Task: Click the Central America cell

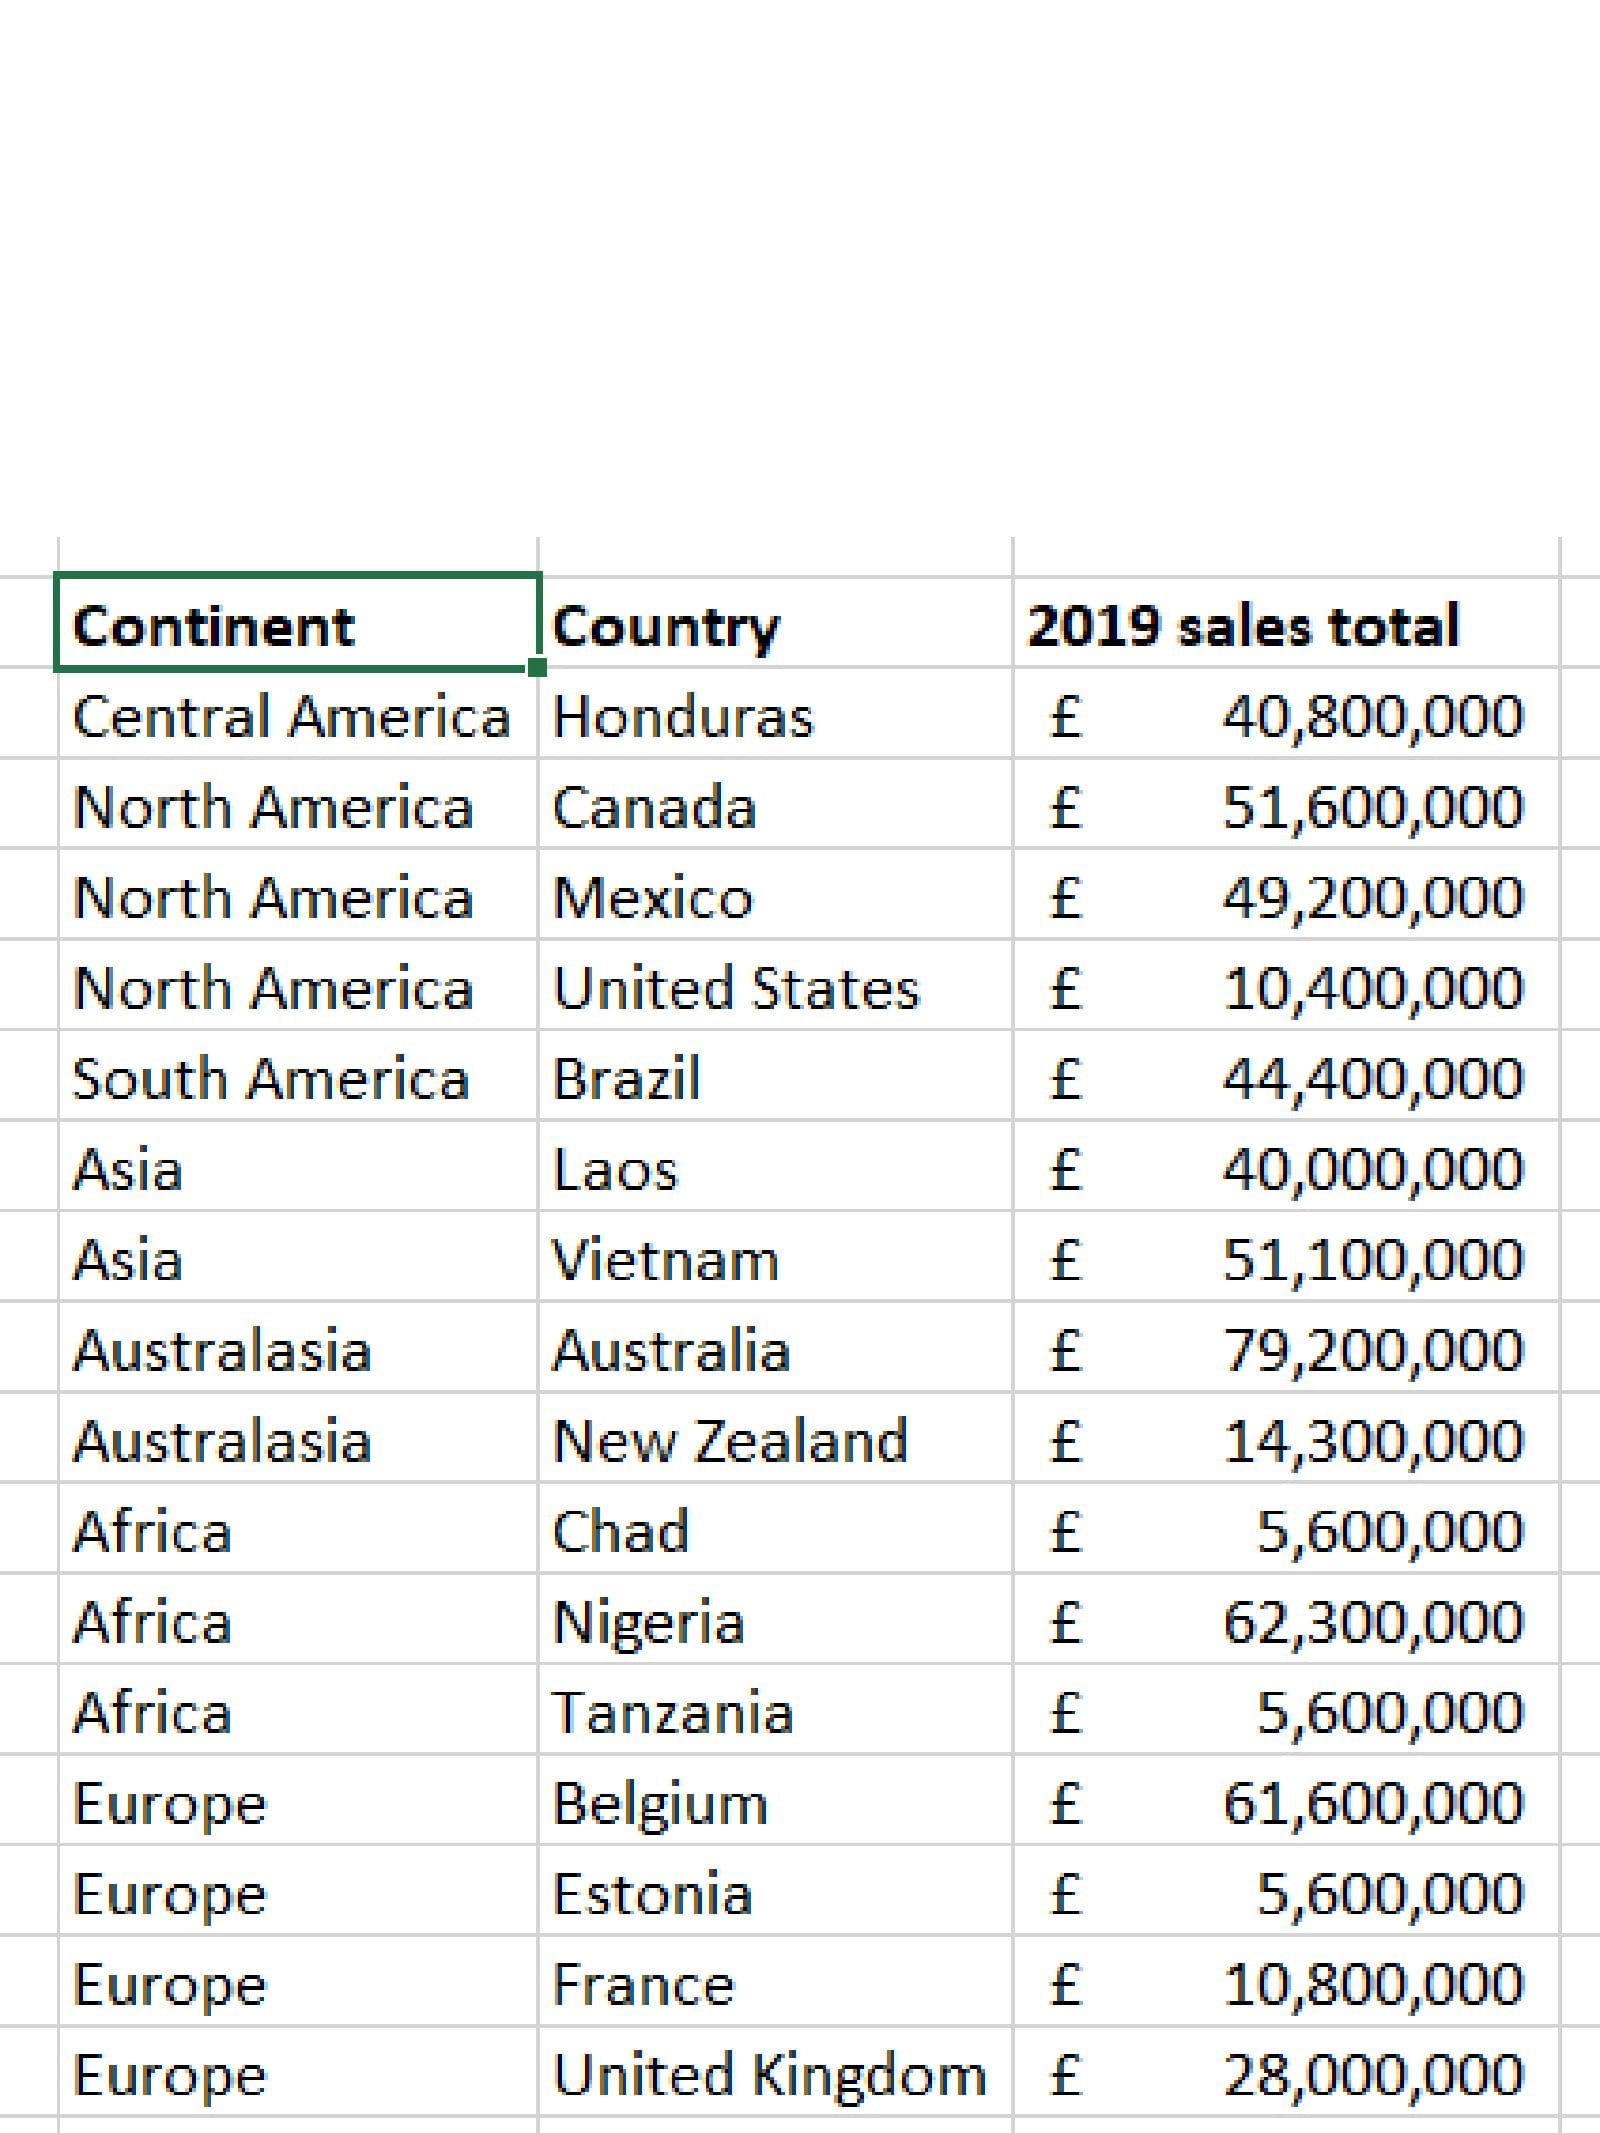Action: coord(296,716)
